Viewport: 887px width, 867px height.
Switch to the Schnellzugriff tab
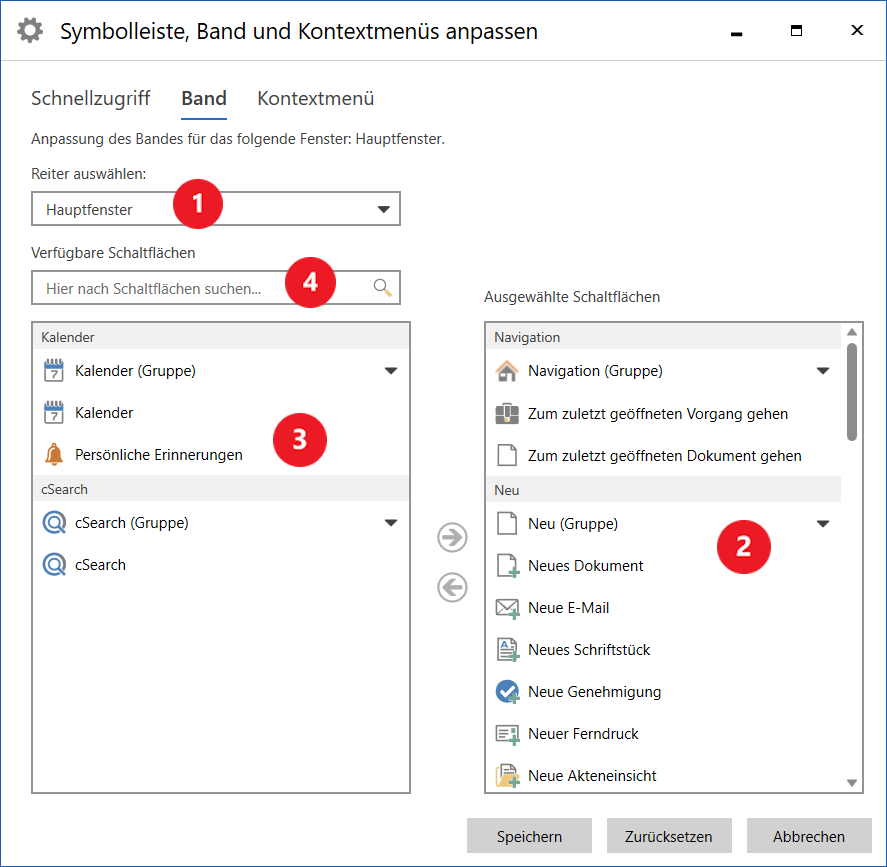point(90,98)
